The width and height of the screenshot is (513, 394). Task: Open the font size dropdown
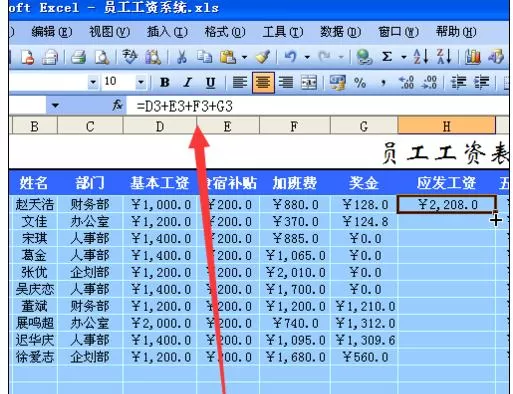coord(141,82)
